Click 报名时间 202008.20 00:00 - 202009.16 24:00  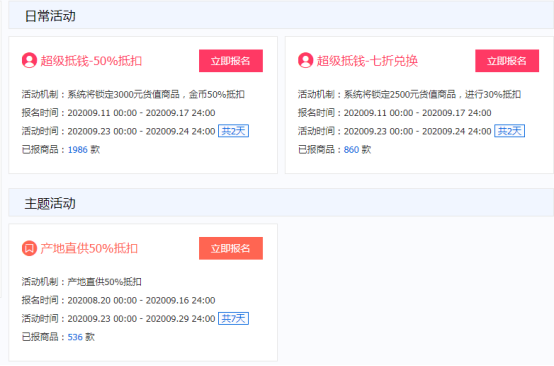pos(118,300)
